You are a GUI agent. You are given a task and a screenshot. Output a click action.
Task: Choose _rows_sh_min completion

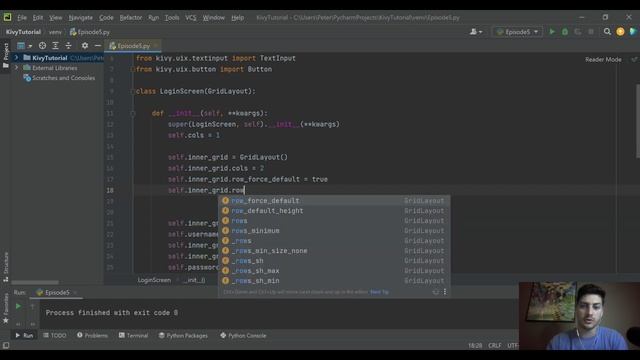334,281
